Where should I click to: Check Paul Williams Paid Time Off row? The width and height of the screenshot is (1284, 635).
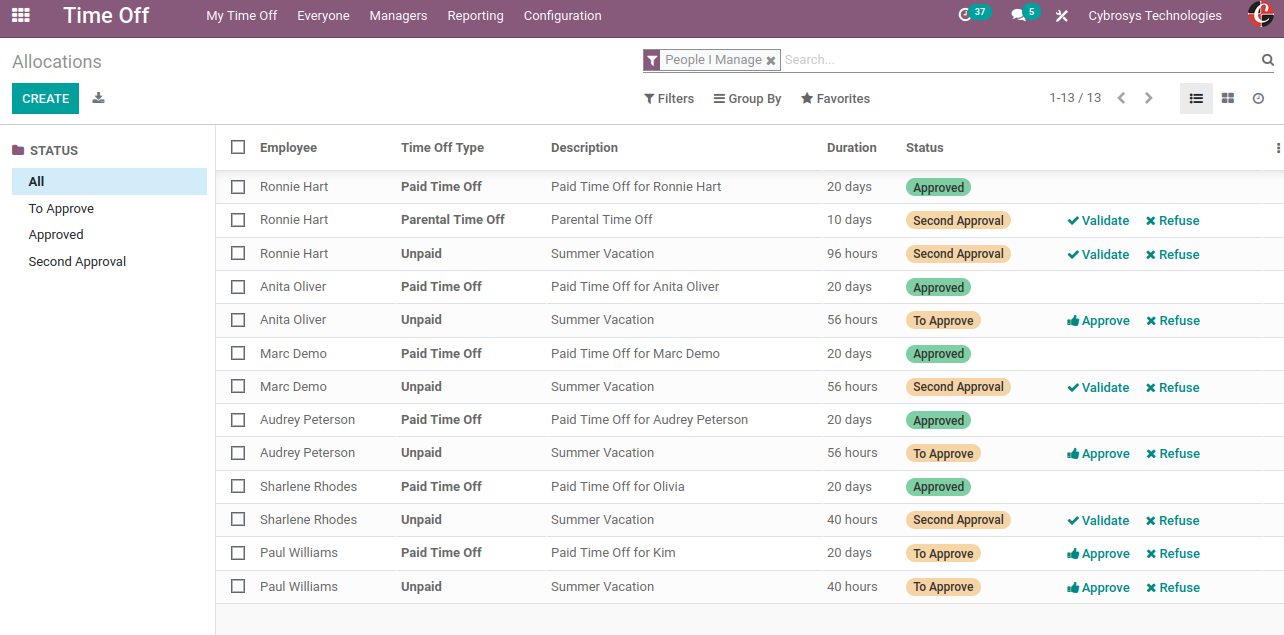[x=238, y=553]
